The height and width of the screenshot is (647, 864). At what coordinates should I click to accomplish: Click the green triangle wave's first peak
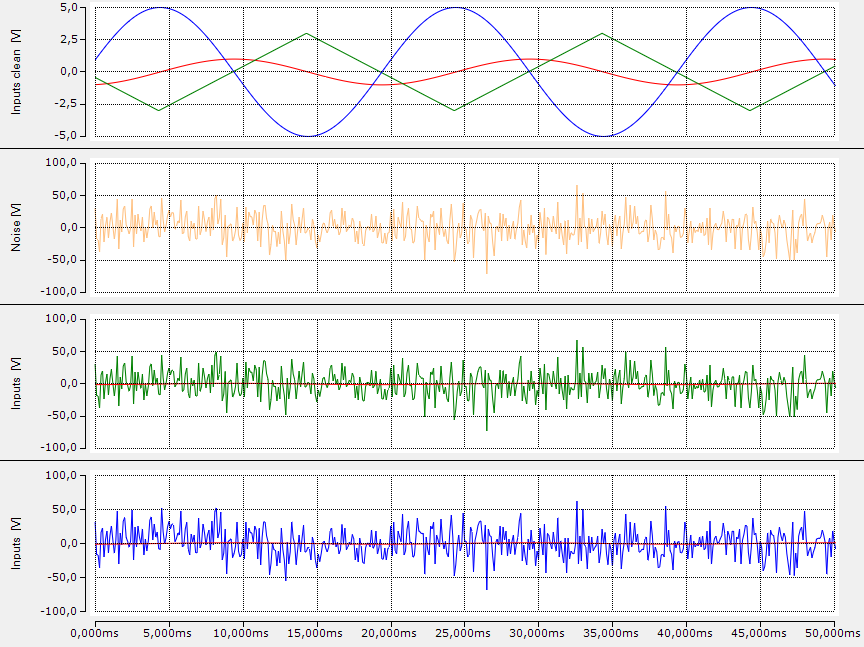point(306,34)
